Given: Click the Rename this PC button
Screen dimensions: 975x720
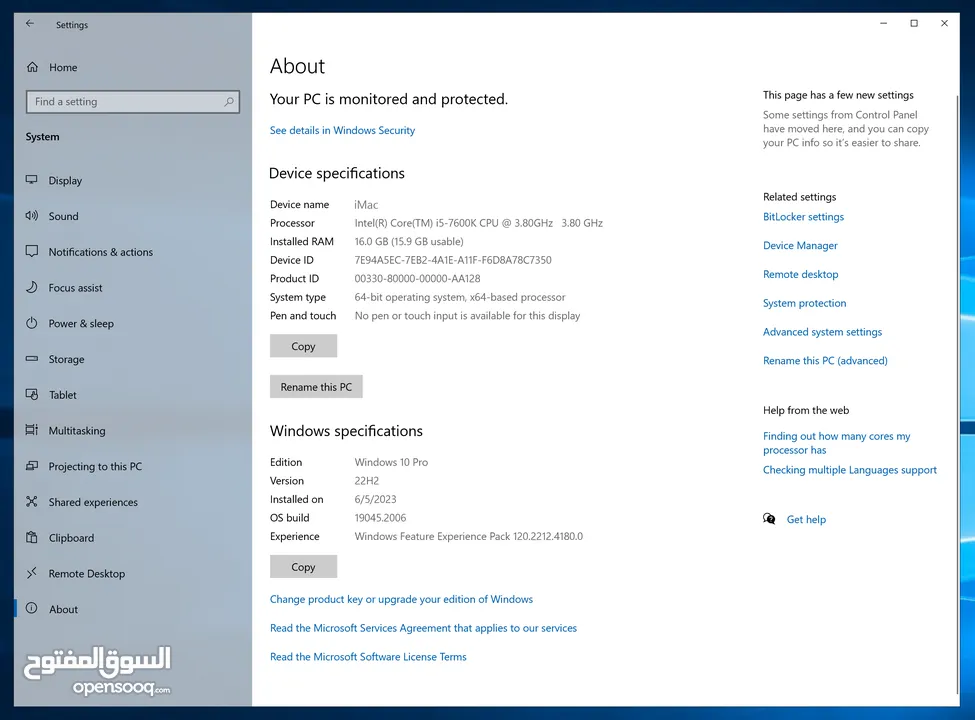Looking at the screenshot, I should [x=316, y=387].
